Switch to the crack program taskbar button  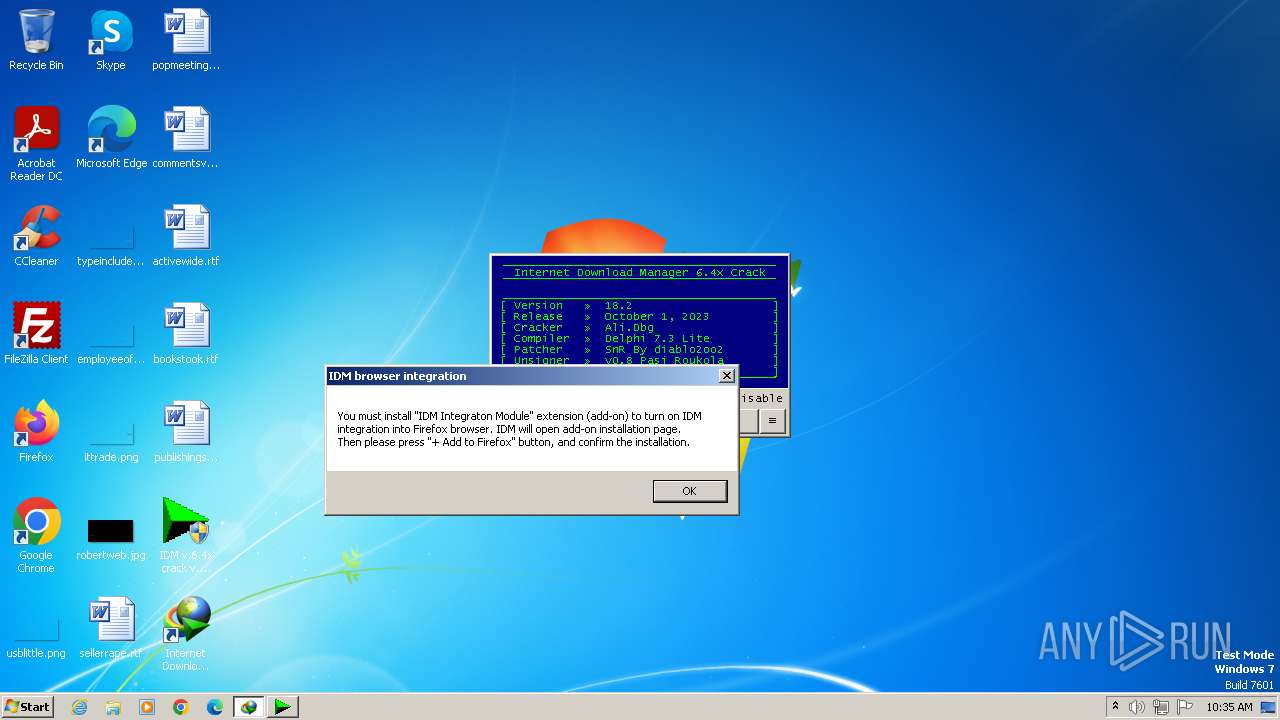pyautogui.click(x=283, y=707)
